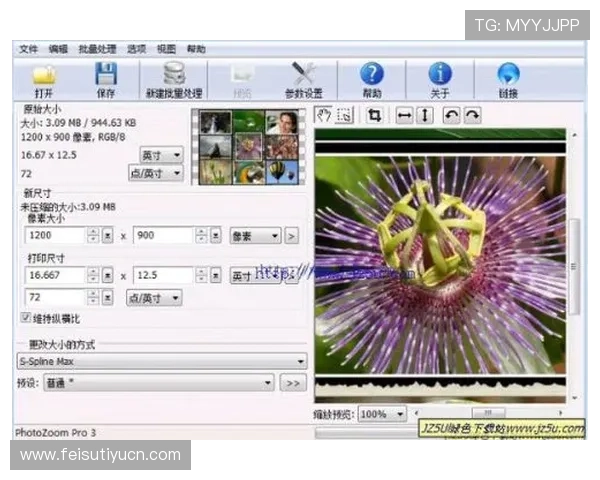600x480 pixels.
Task: Click preview scrollbar down arrow
Action: click(574, 398)
